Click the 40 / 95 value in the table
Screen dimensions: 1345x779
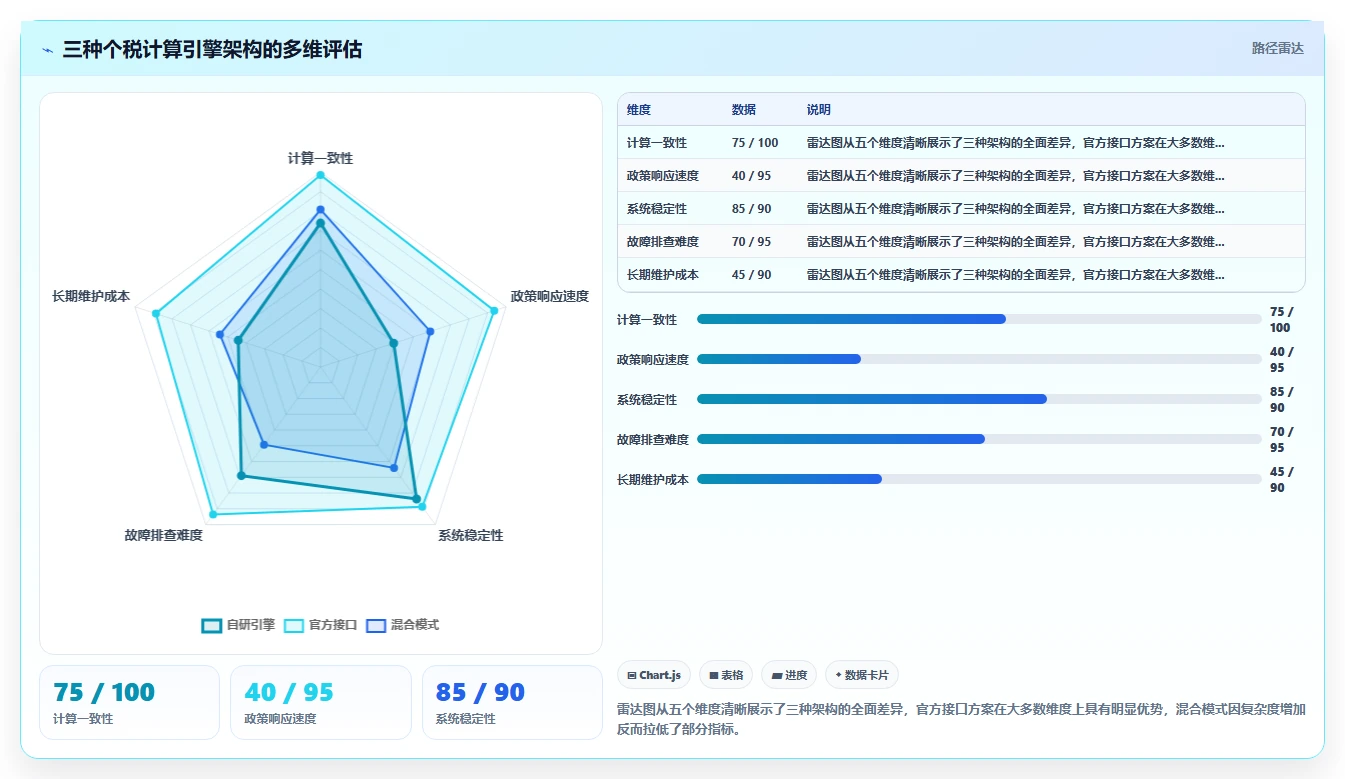(752, 176)
